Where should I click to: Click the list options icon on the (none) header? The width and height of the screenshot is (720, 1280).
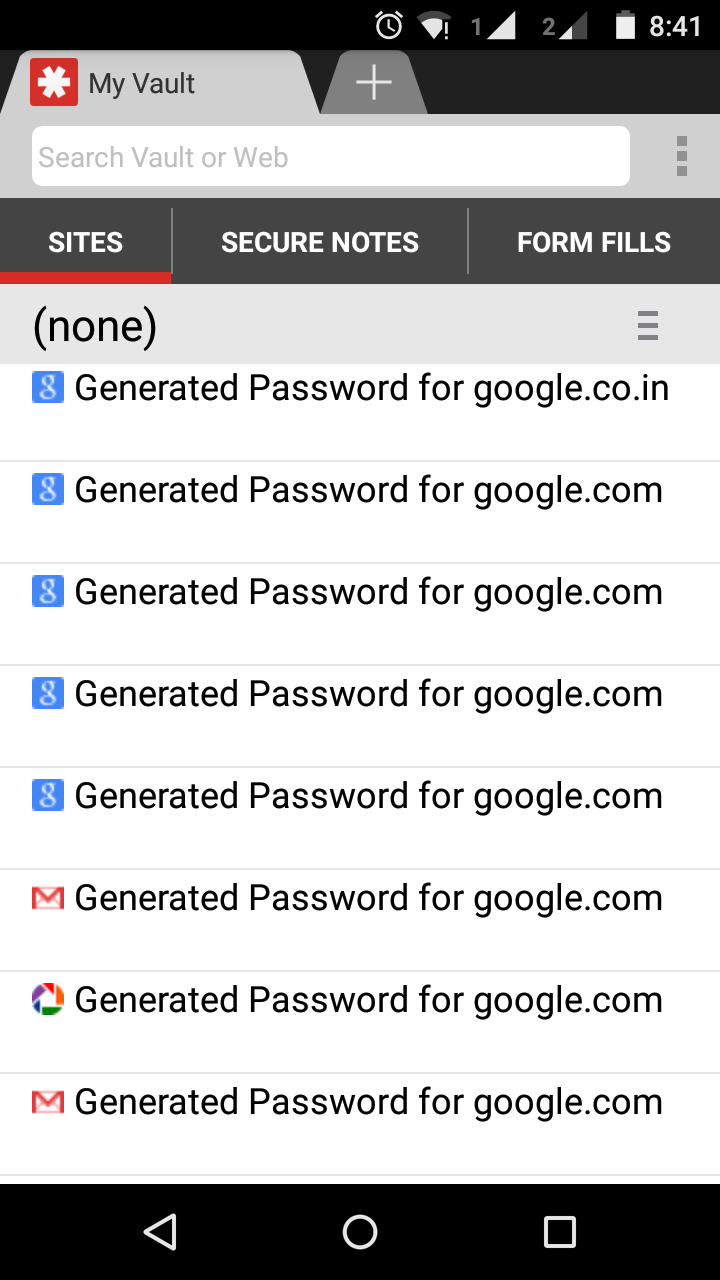click(x=648, y=325)
